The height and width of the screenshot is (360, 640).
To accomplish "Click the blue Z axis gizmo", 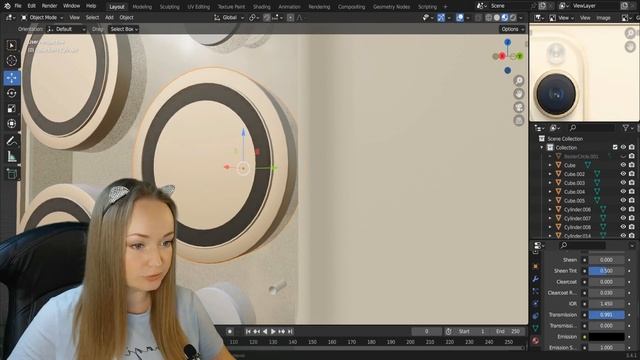I will coord(507,42).
